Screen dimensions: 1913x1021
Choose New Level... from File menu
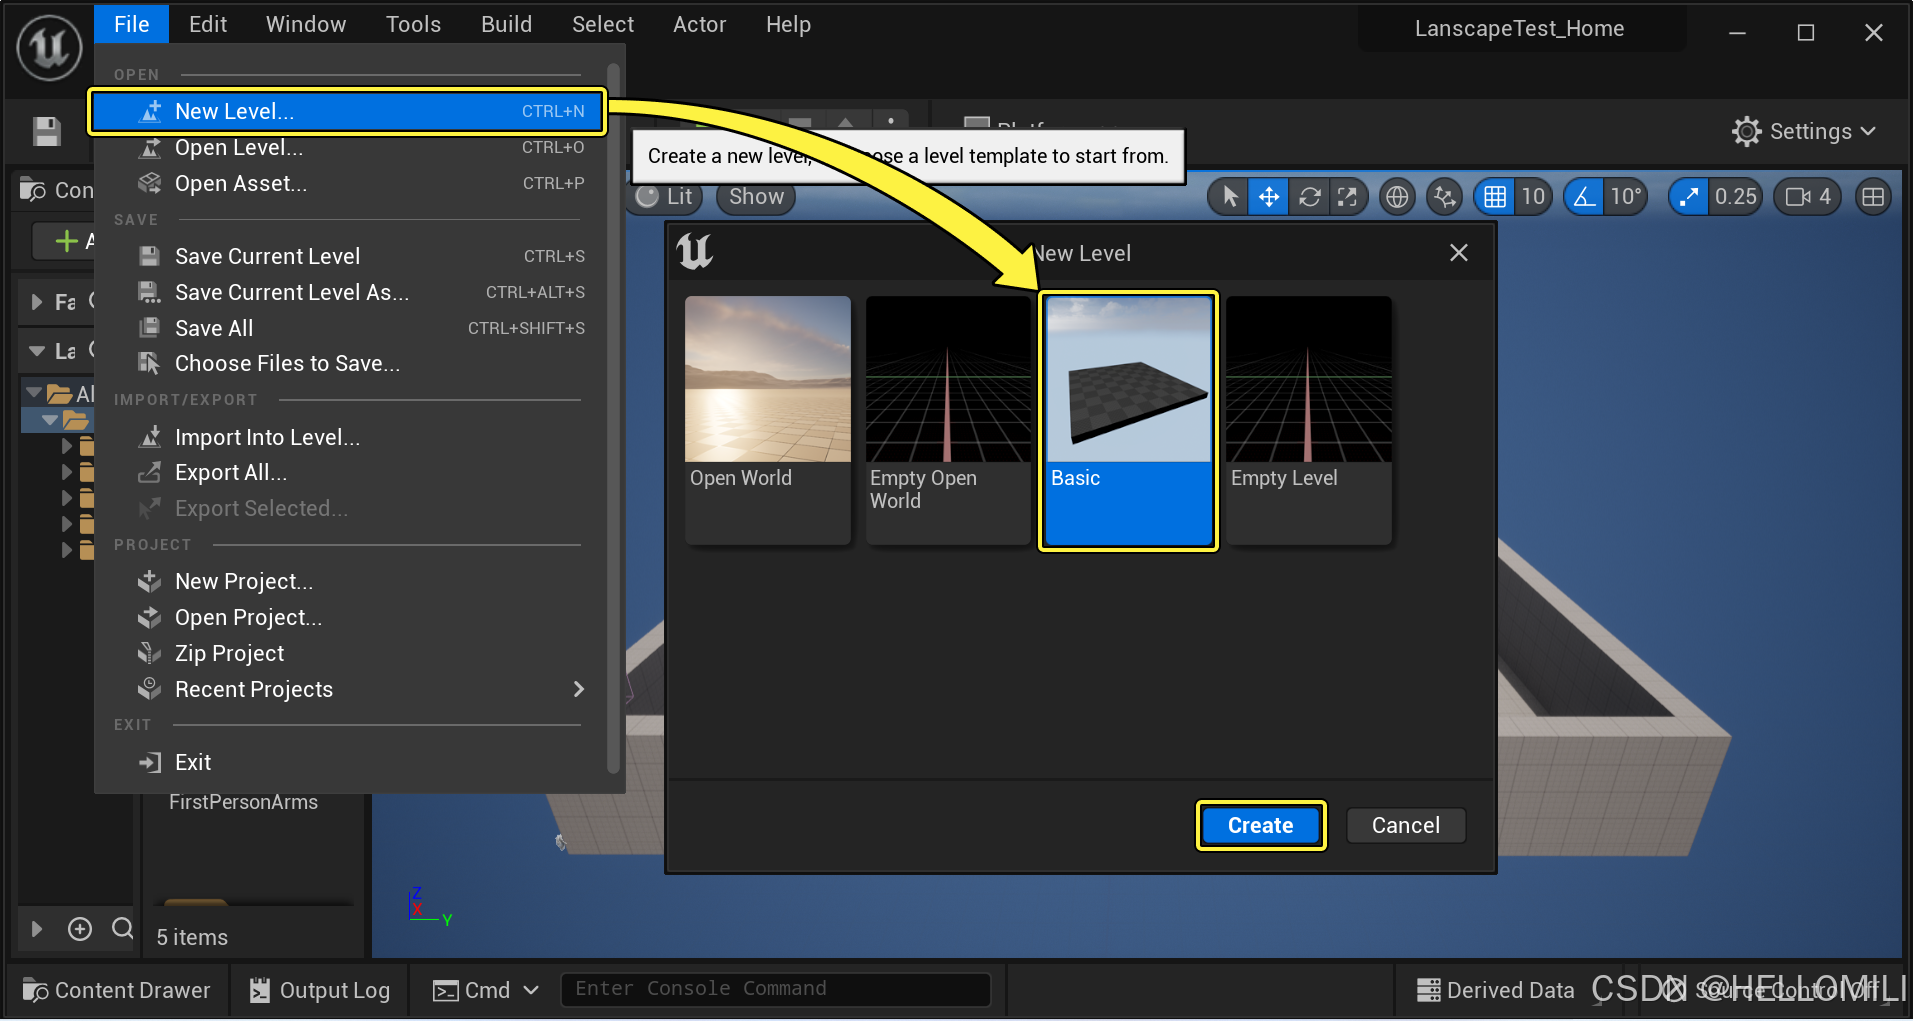point(347,111)
